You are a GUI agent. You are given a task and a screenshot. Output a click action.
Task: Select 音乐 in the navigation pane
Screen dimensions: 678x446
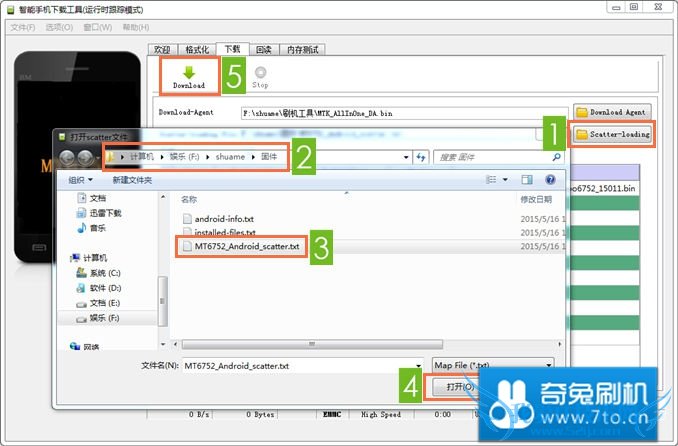pyautogui.click(x=92, y=228)
